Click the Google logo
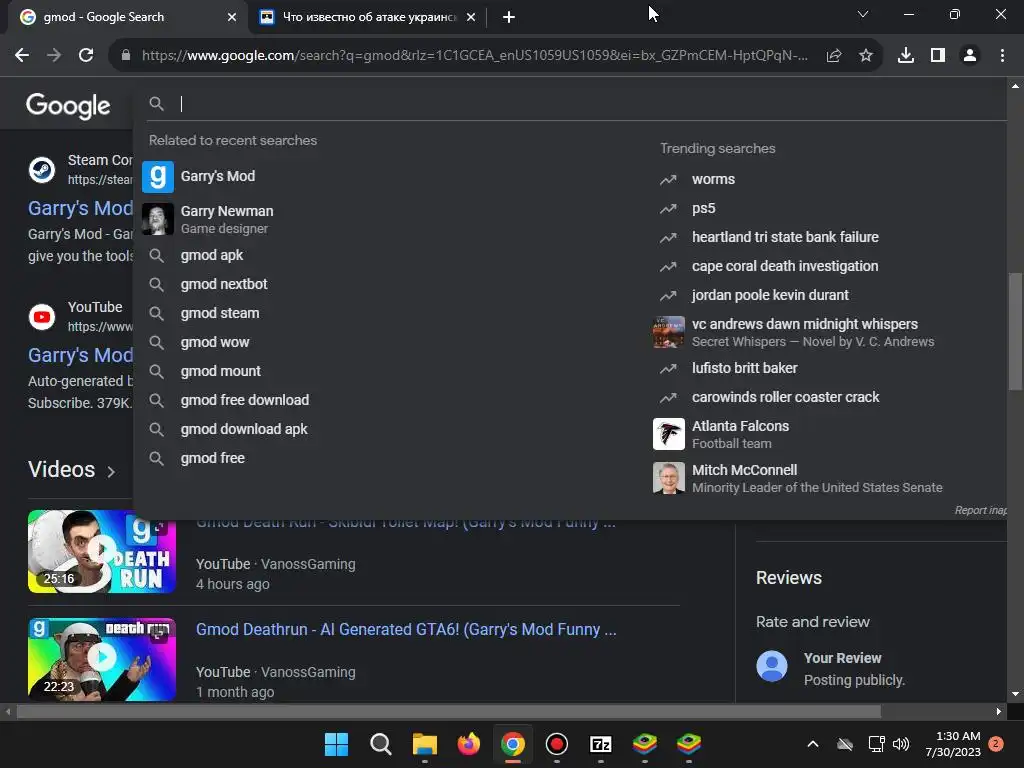 [68, 105]
